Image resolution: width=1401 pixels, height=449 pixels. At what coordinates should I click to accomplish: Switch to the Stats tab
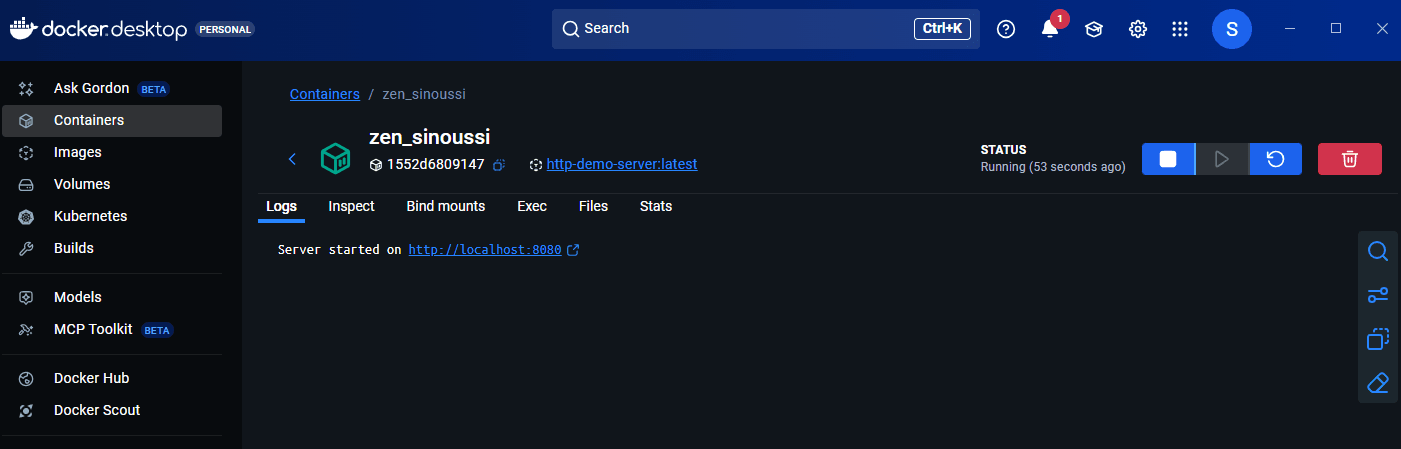click(655, 206)
